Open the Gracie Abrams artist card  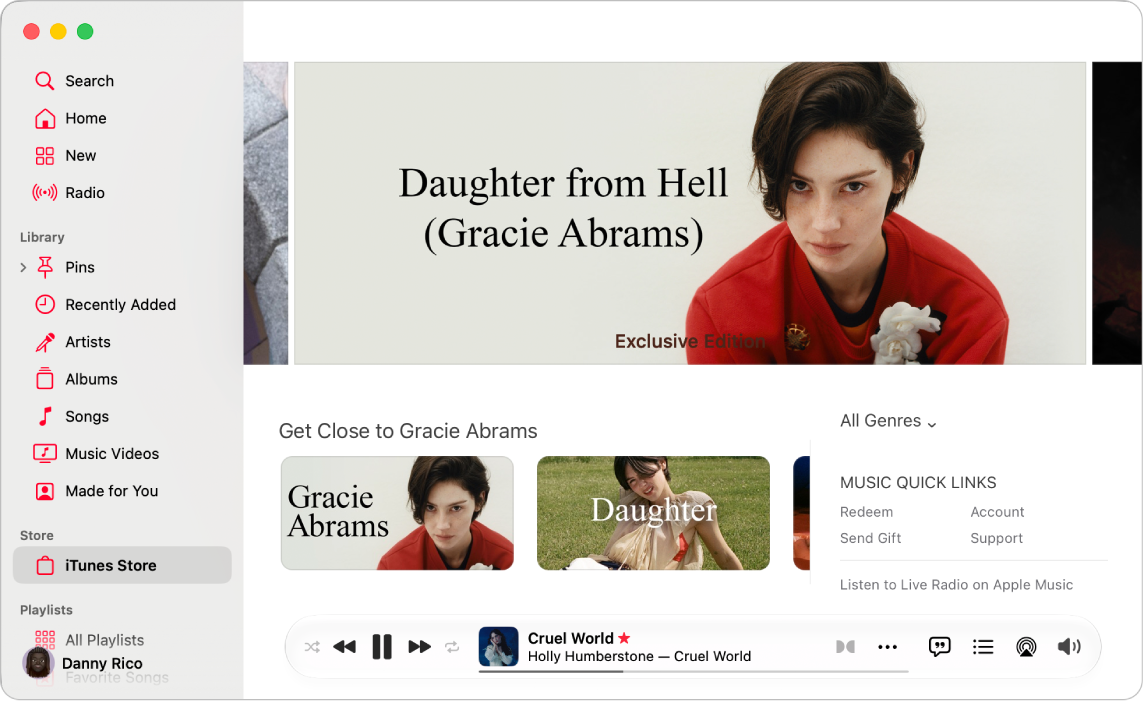click(397, 513)
